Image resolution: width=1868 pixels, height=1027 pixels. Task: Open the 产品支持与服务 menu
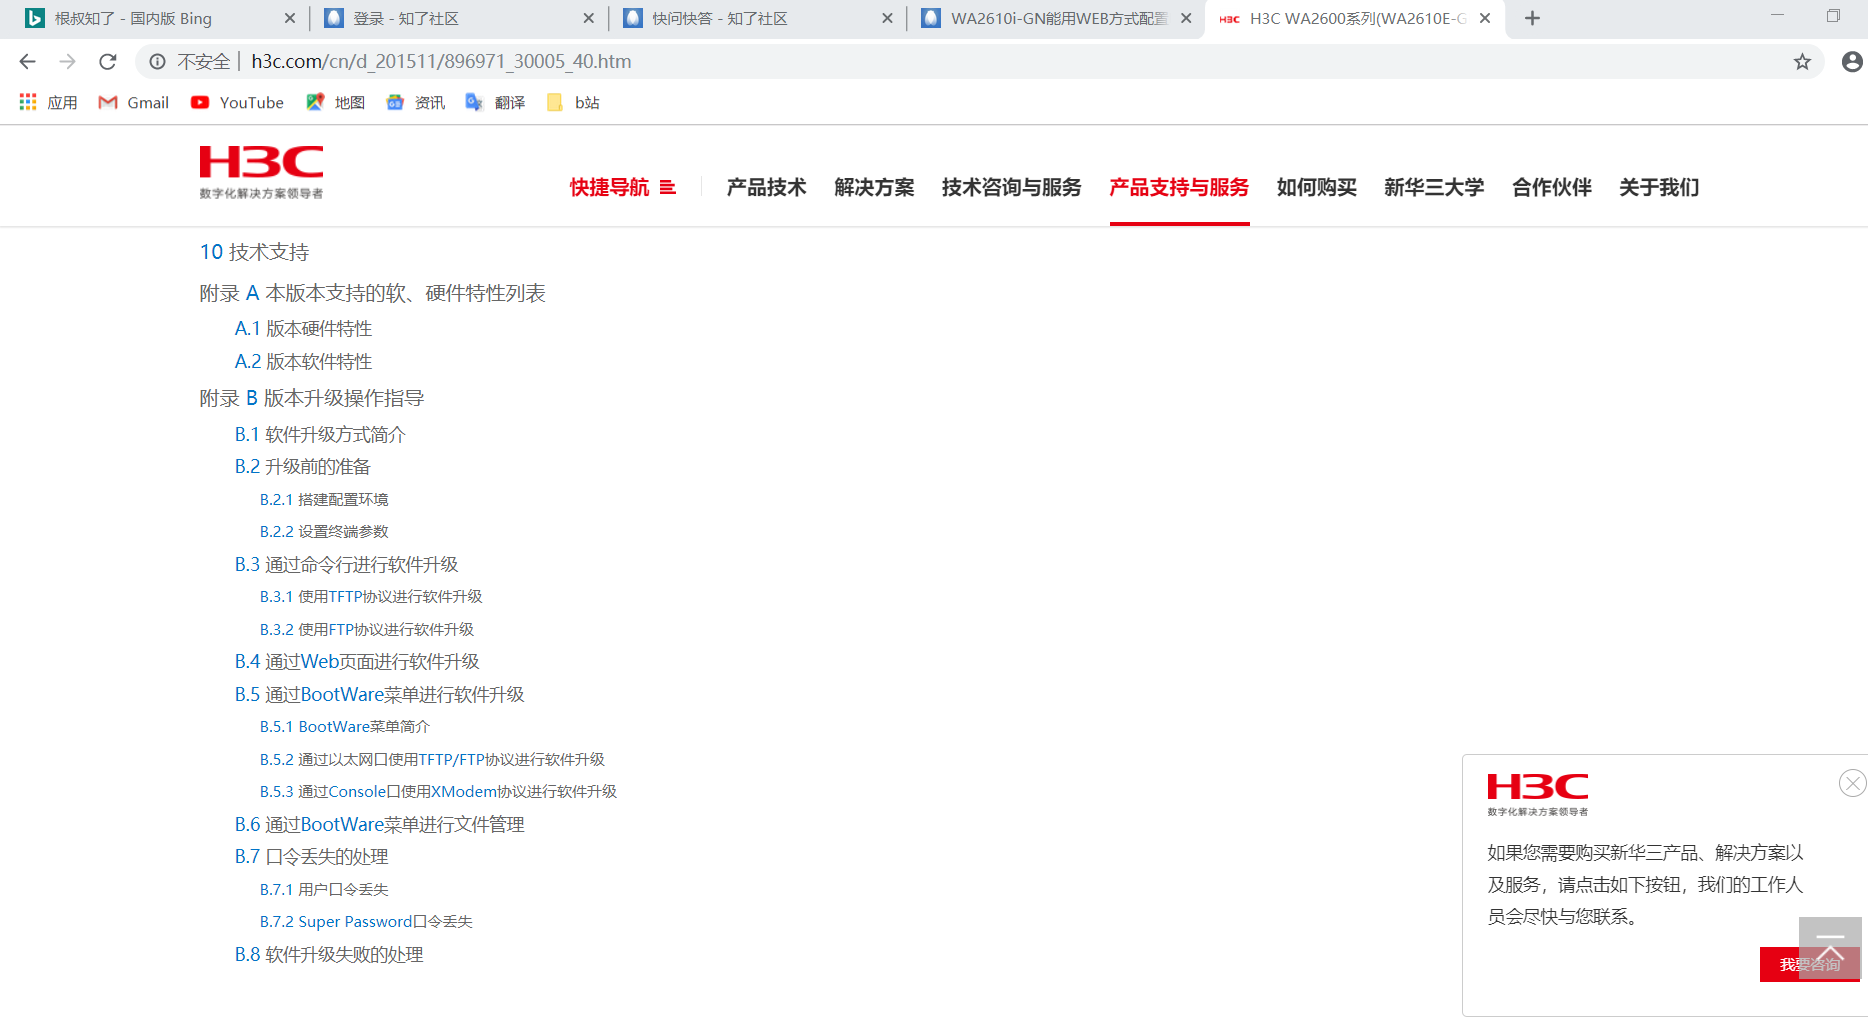[1179, 187]
